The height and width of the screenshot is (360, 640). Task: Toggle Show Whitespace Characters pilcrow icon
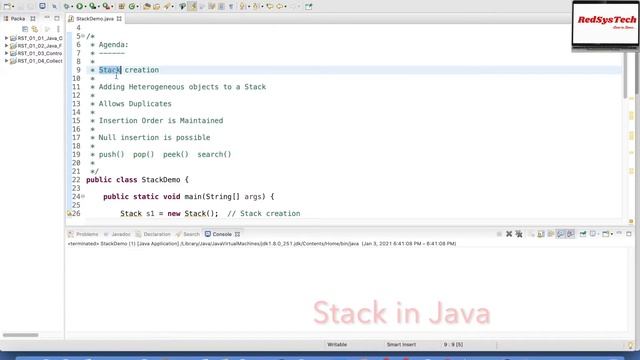(x=231, y=7)
